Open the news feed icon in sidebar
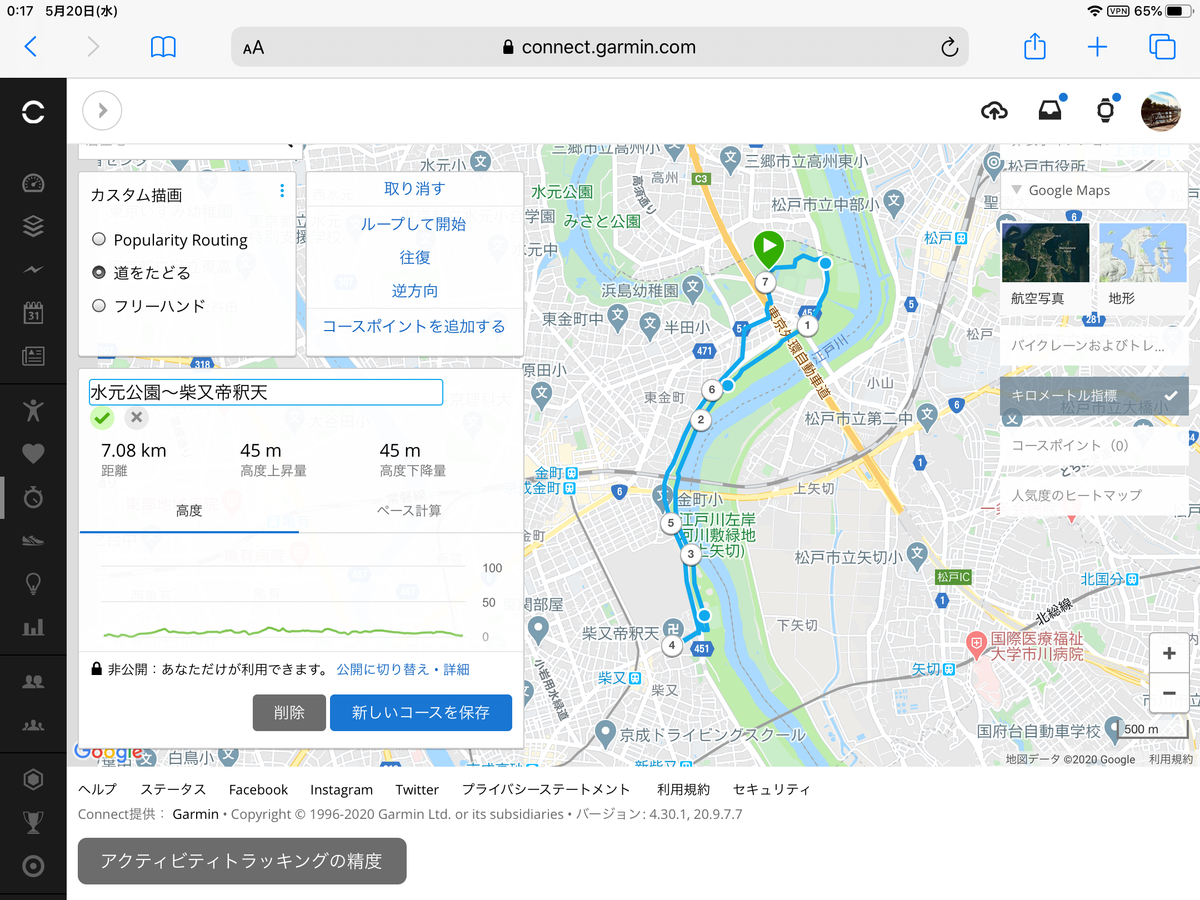Viewport: 1200px width, 900px height. click(33, 356)
